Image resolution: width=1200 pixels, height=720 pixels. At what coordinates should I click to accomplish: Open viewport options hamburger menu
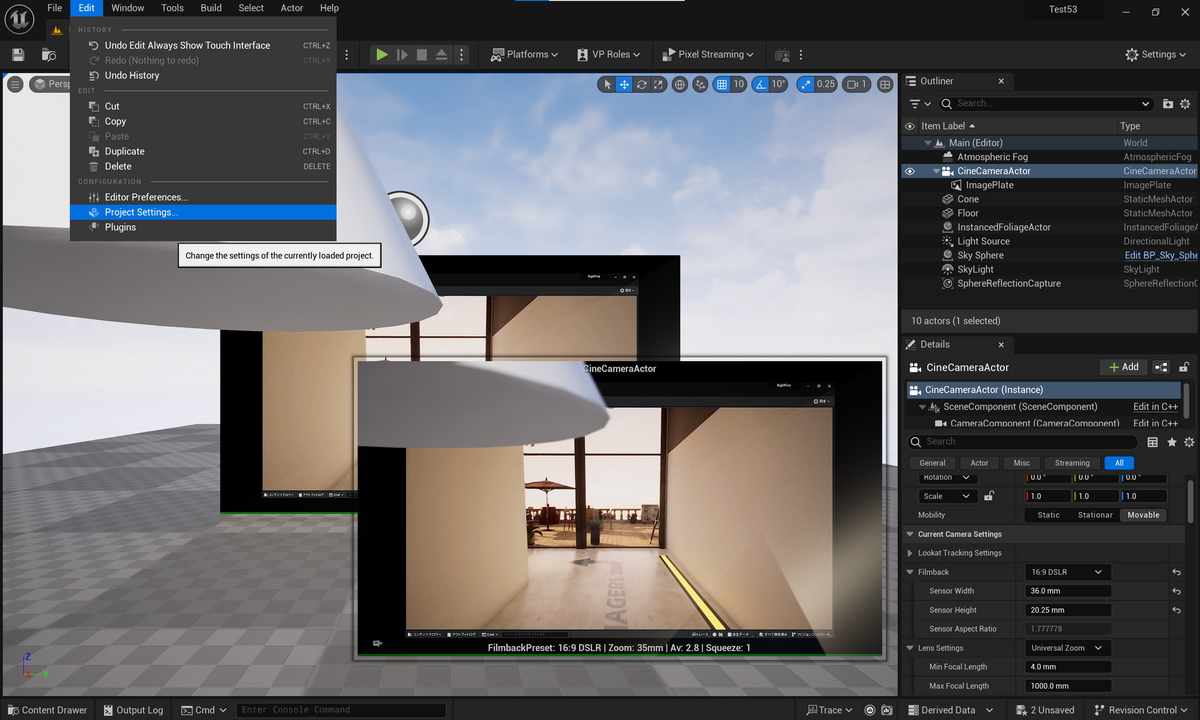coord(15,85)
